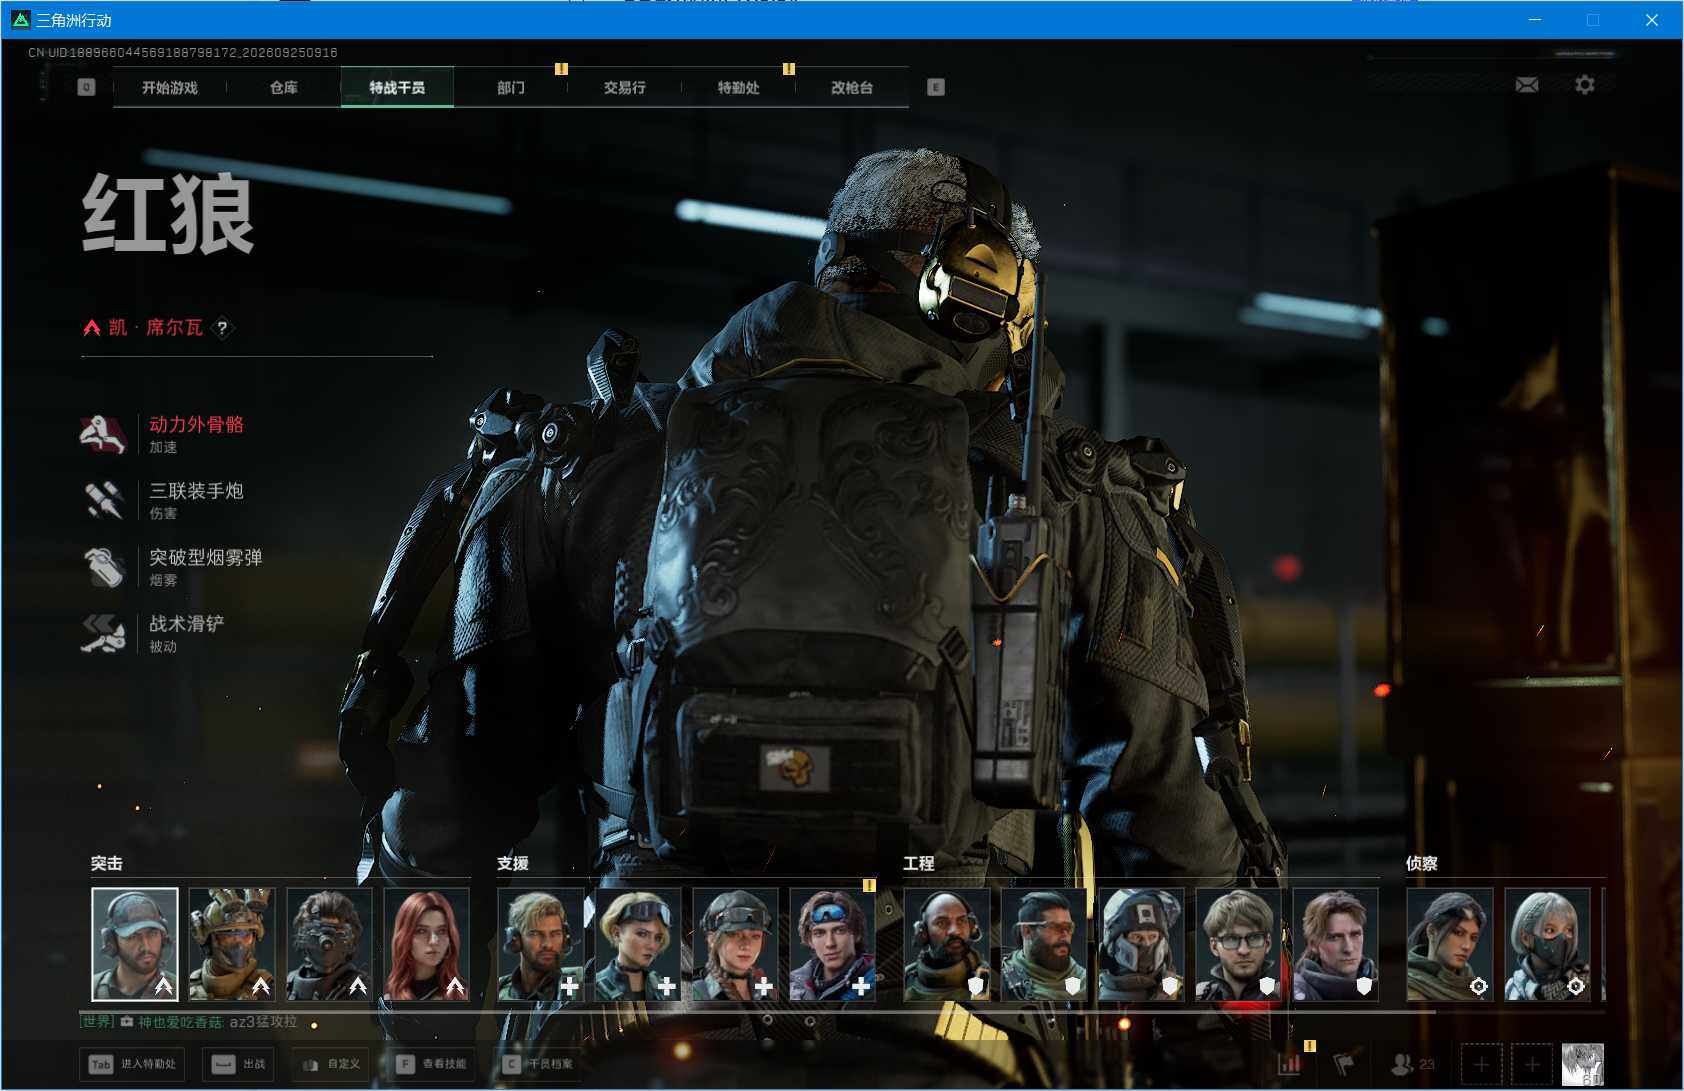Go to the 部门 tab
This screenshot has height=1091, width=1684.
click(511, 87)
